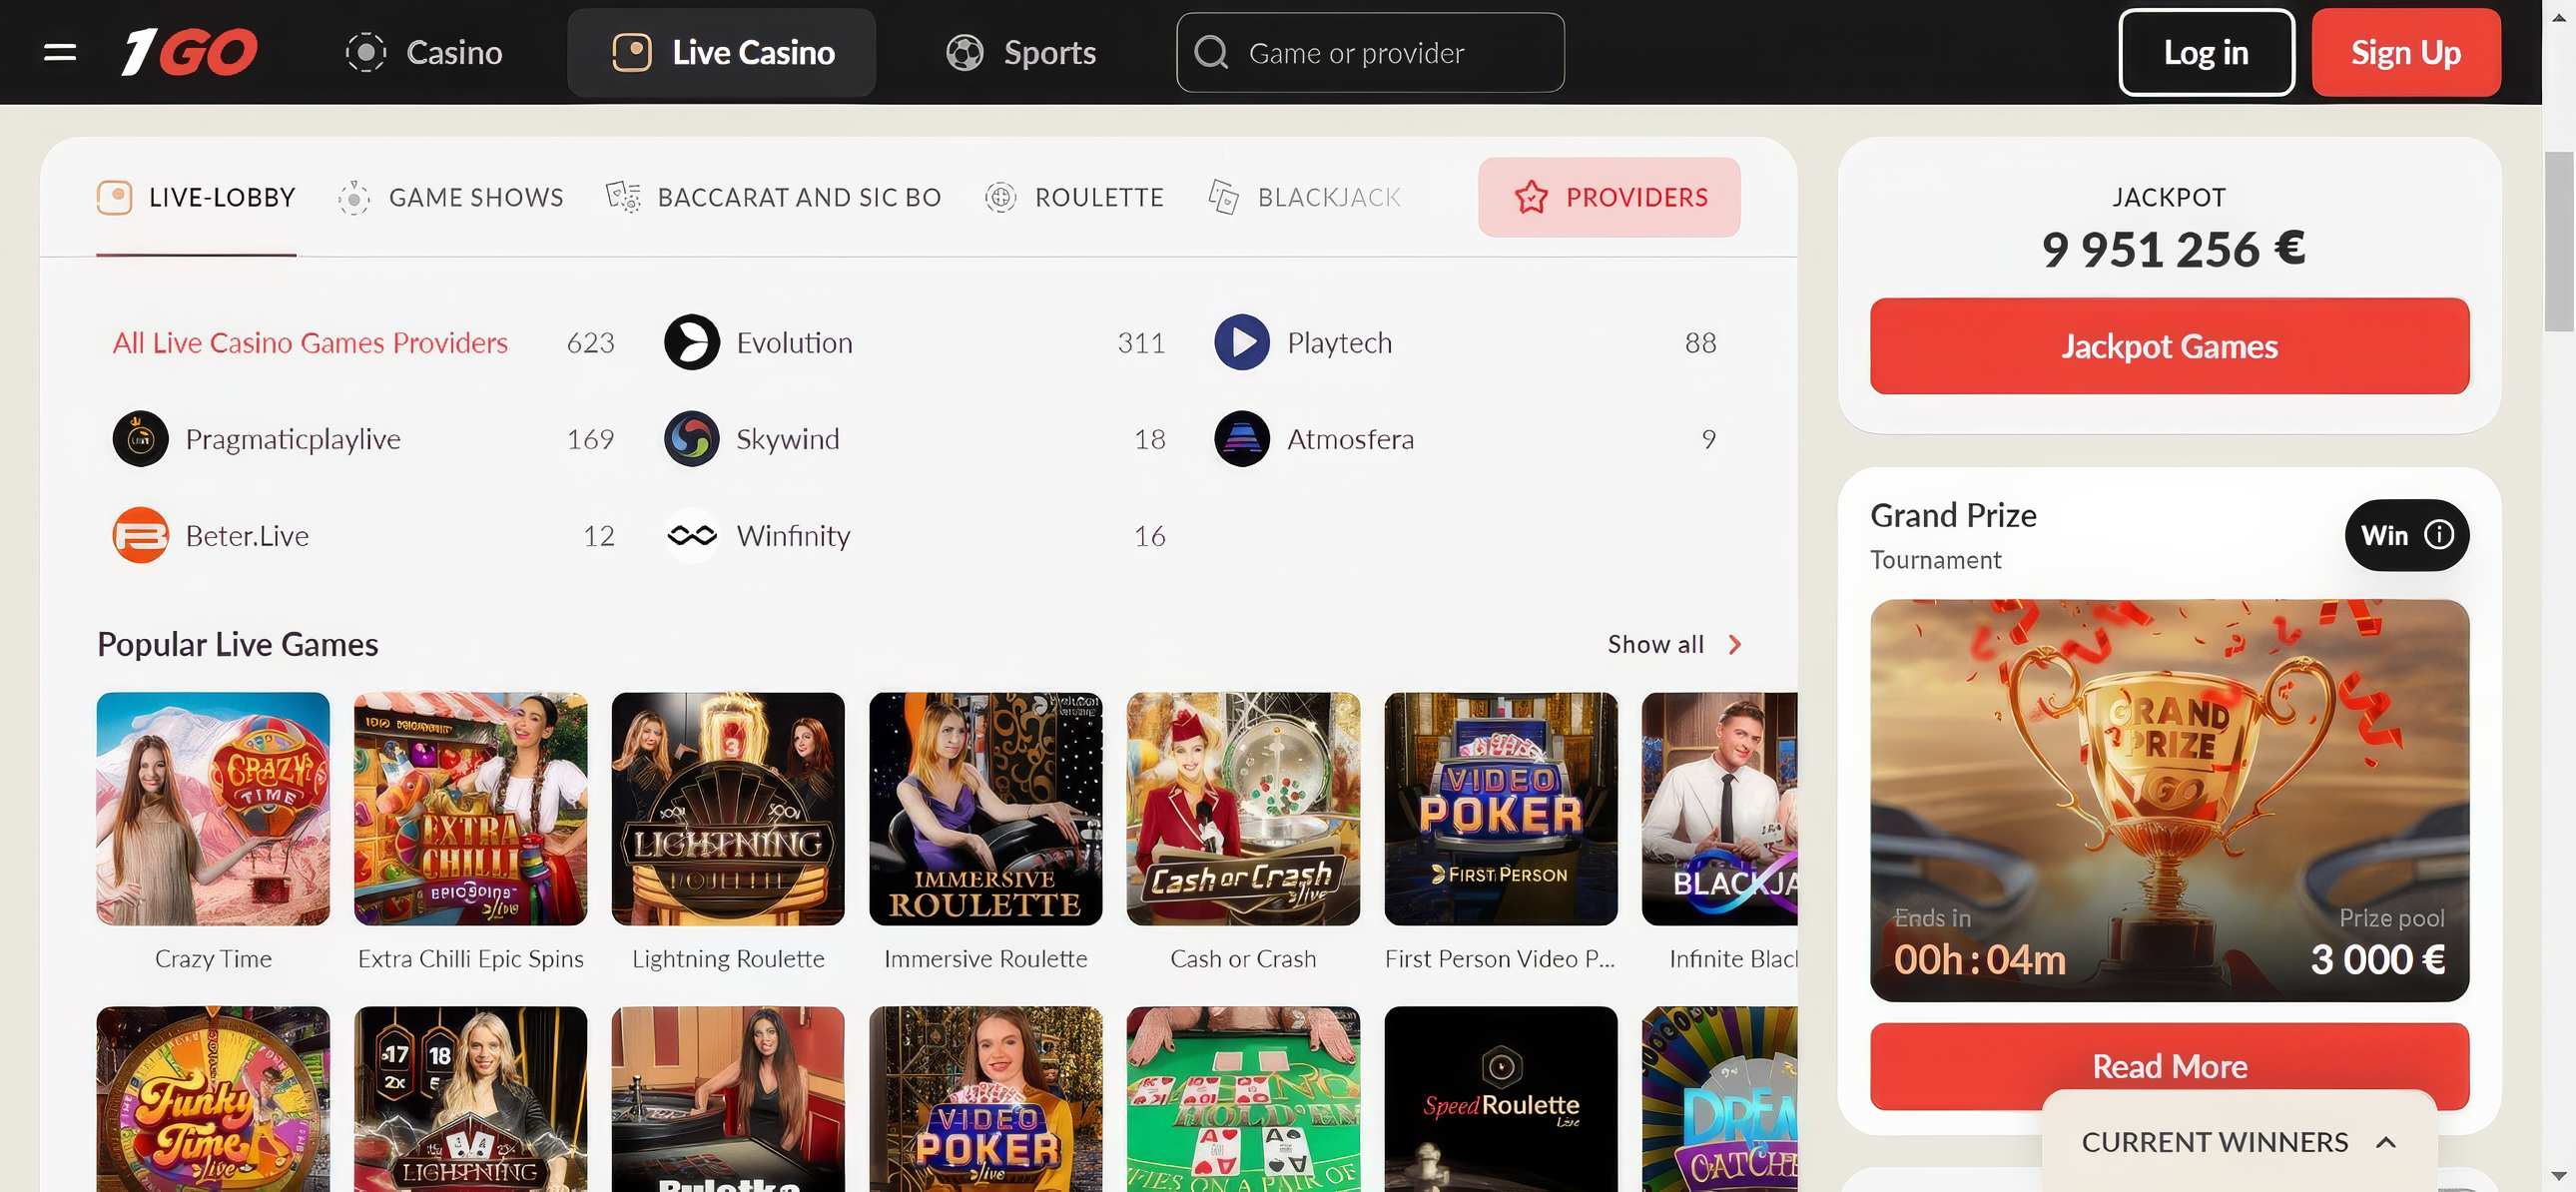Click the Winfinity infinity logo icon
This screenshot has width=2576, height=1192.
tap(691, 536)
